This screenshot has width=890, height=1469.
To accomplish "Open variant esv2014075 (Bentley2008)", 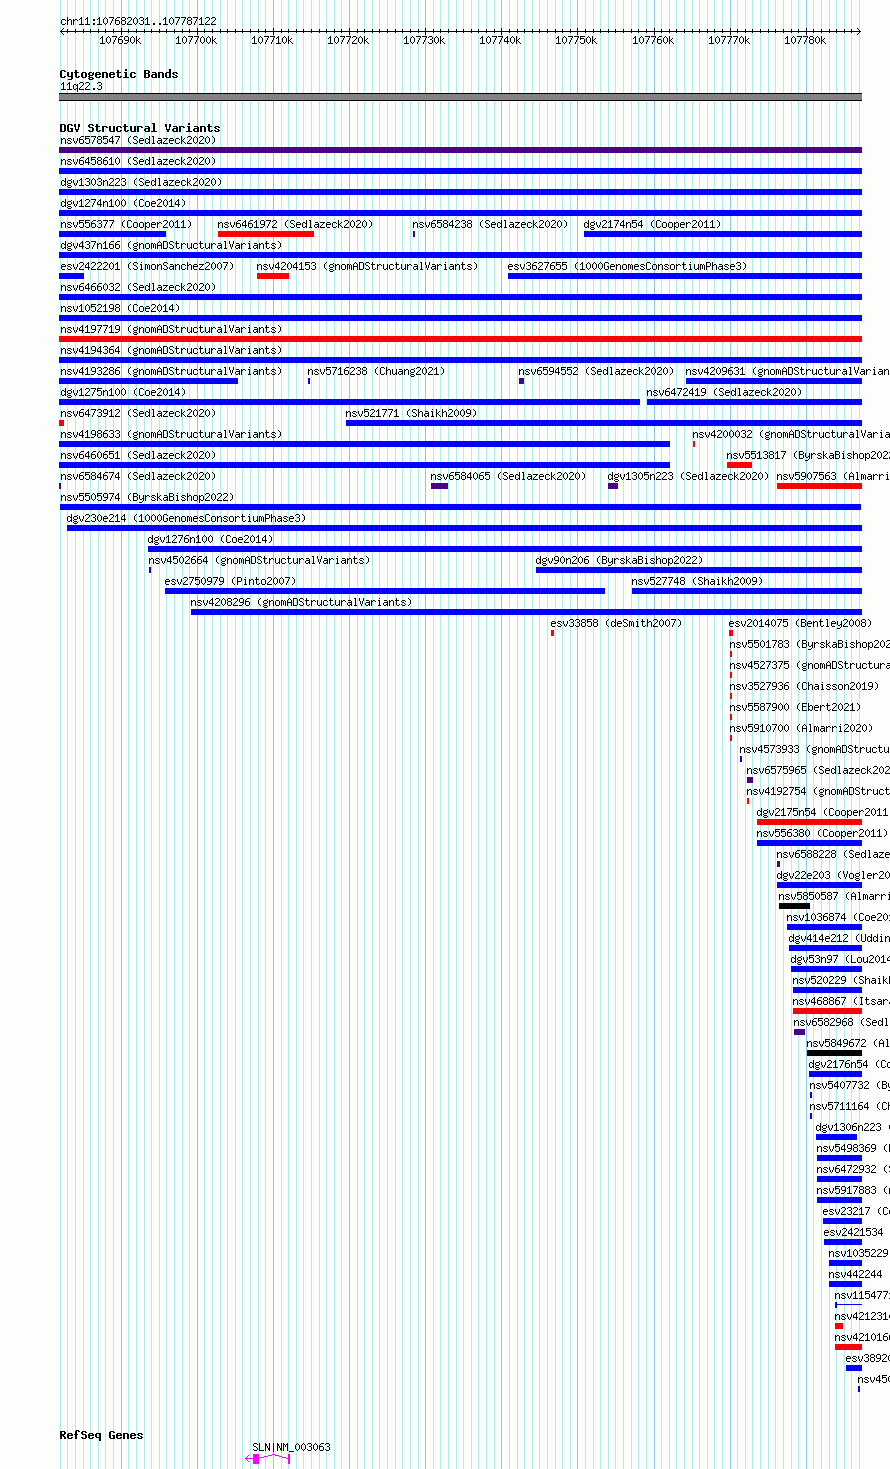I will 800,623.
